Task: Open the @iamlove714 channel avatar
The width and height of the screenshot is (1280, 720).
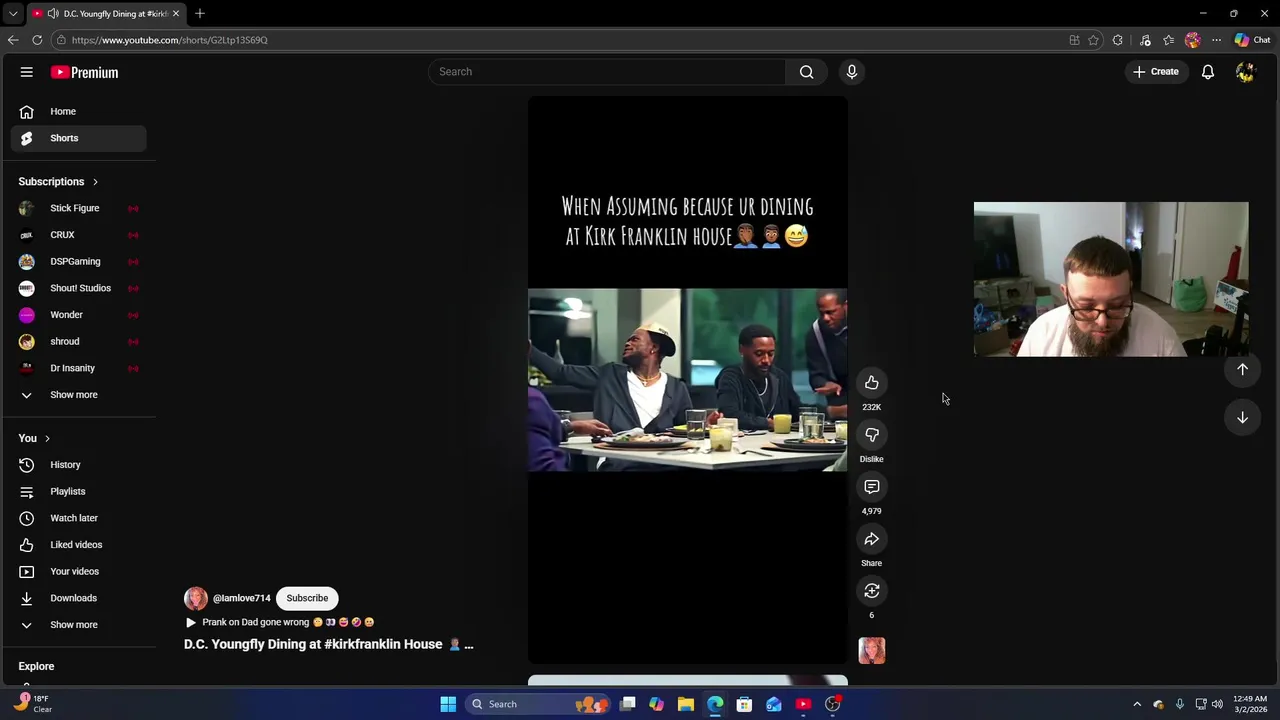Action: 196,598
